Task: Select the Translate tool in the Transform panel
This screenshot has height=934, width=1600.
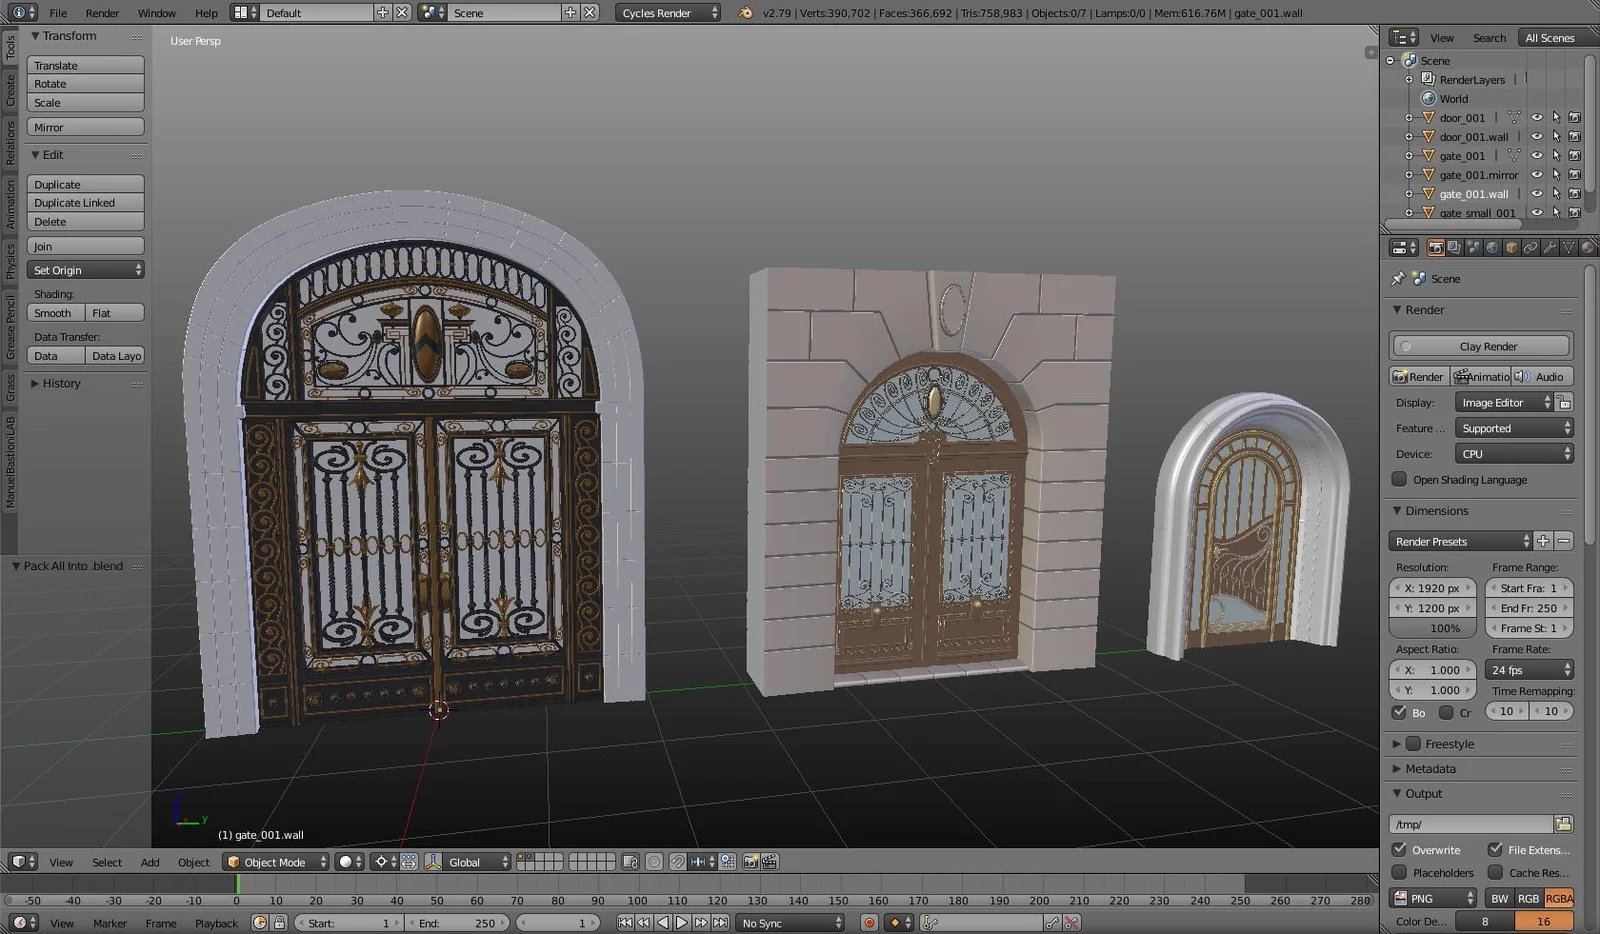Action: [x=85, y=64]
